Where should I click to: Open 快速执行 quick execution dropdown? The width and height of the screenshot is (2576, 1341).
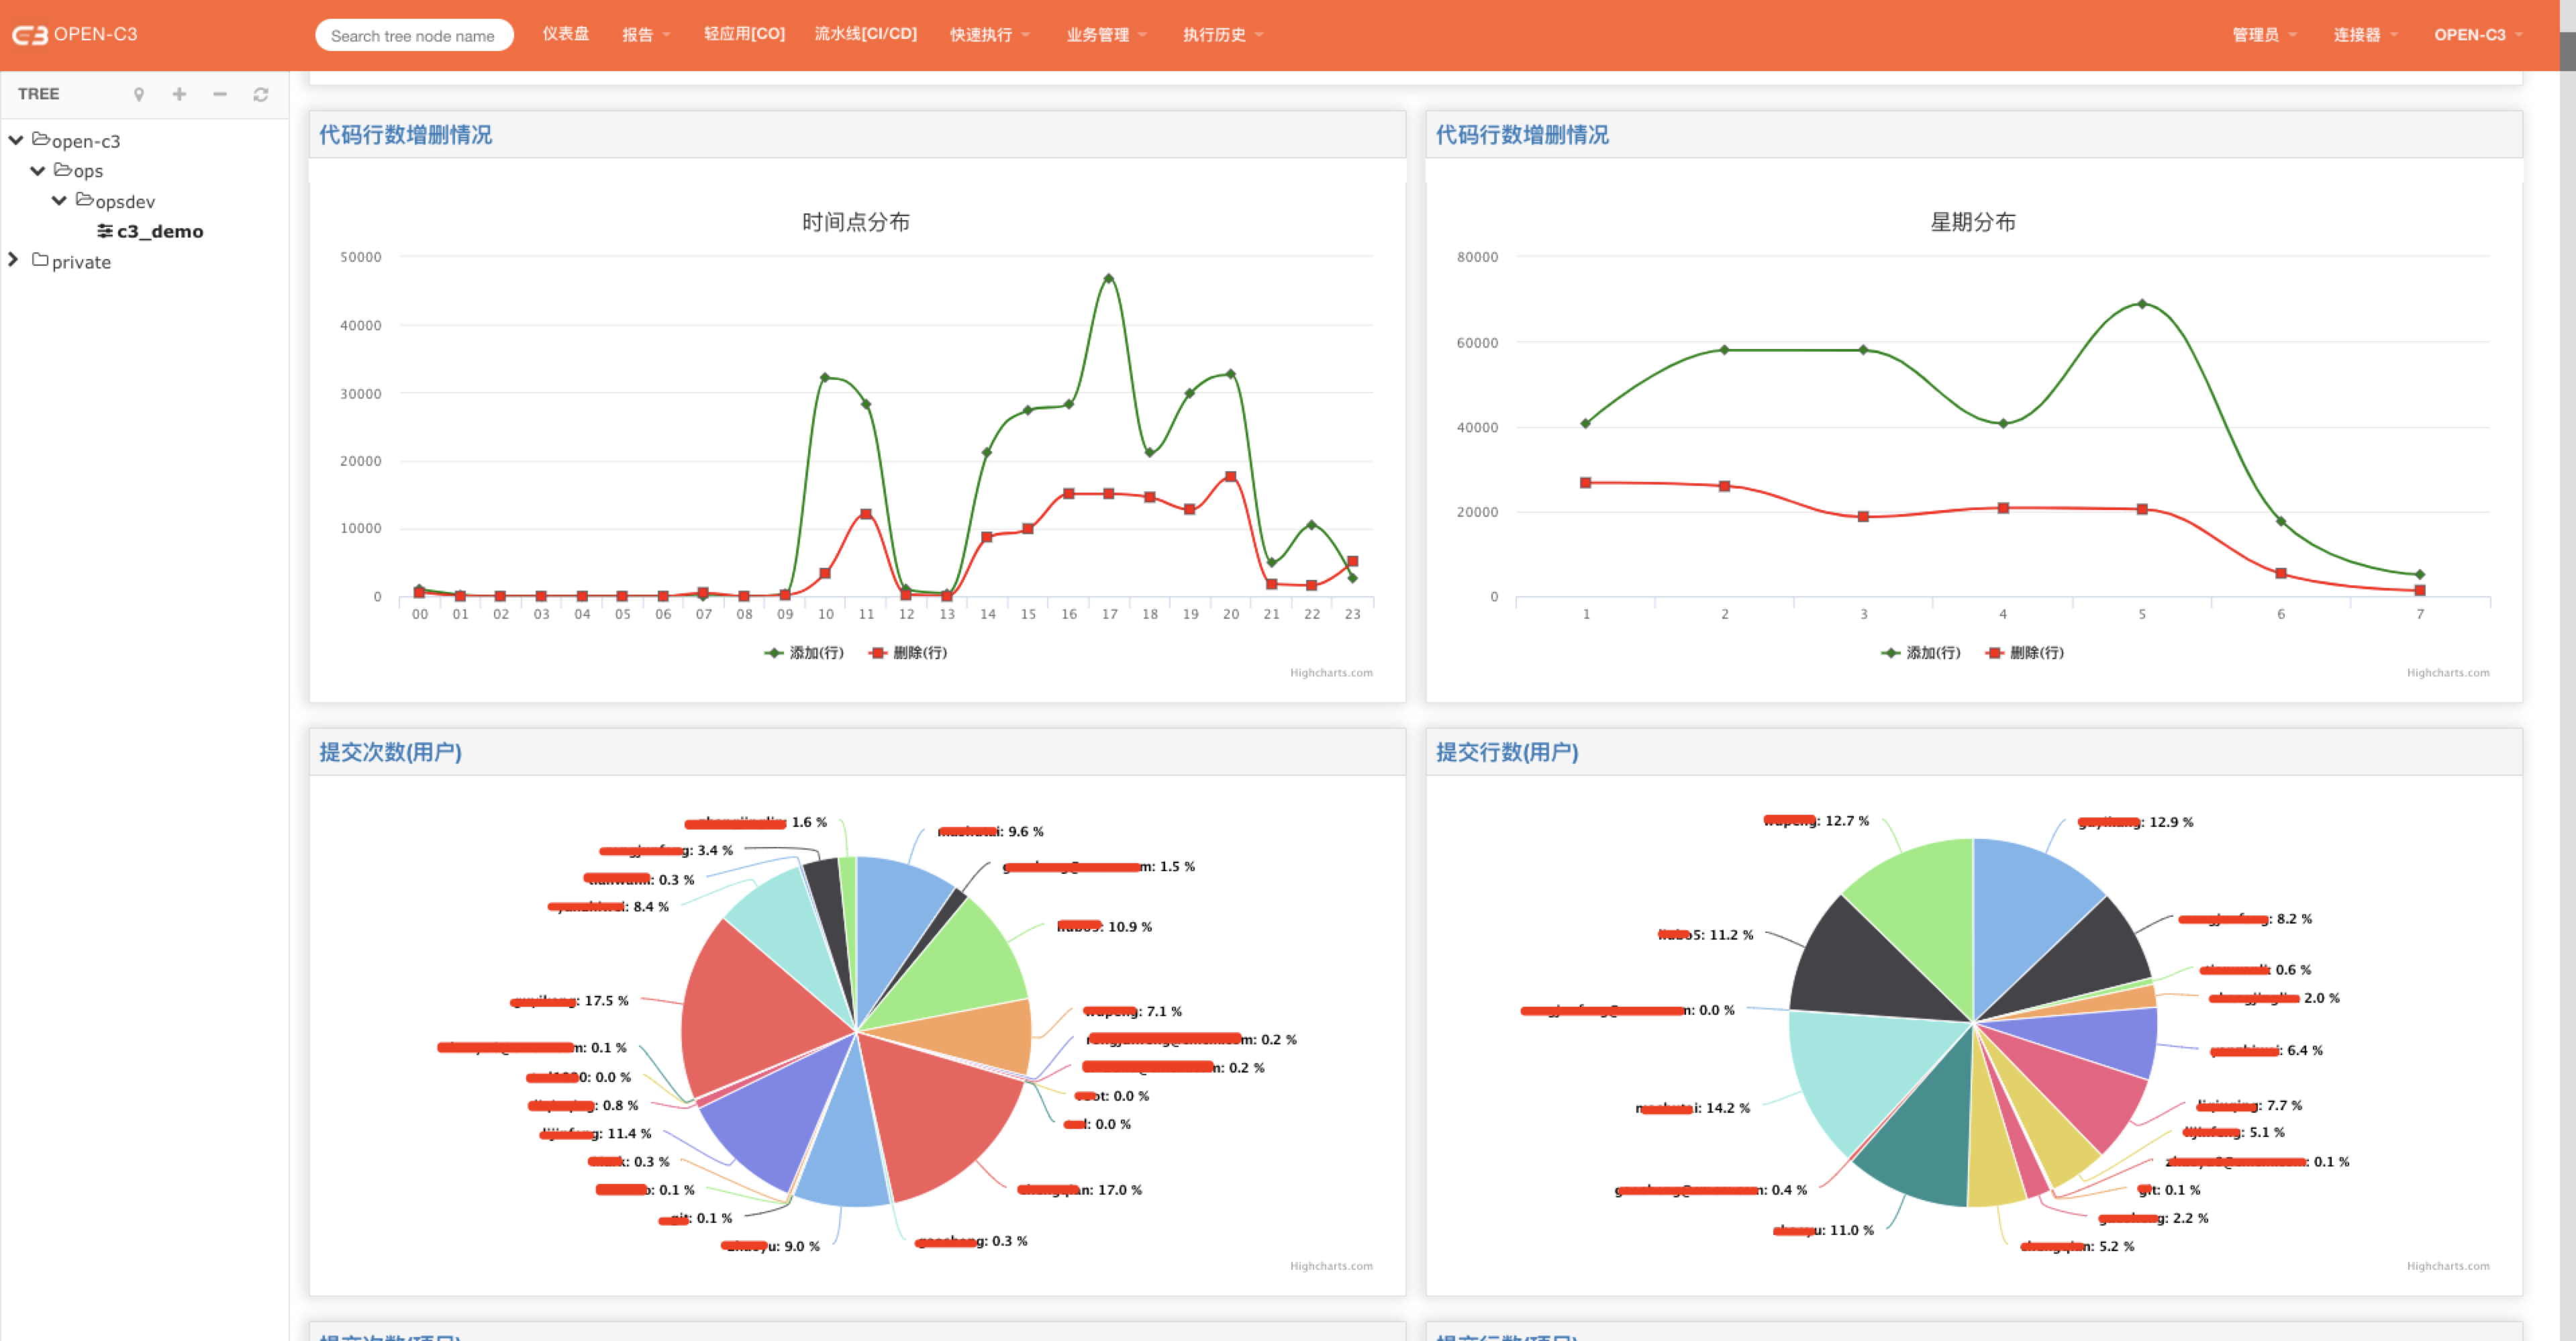[x=981, y=34]
